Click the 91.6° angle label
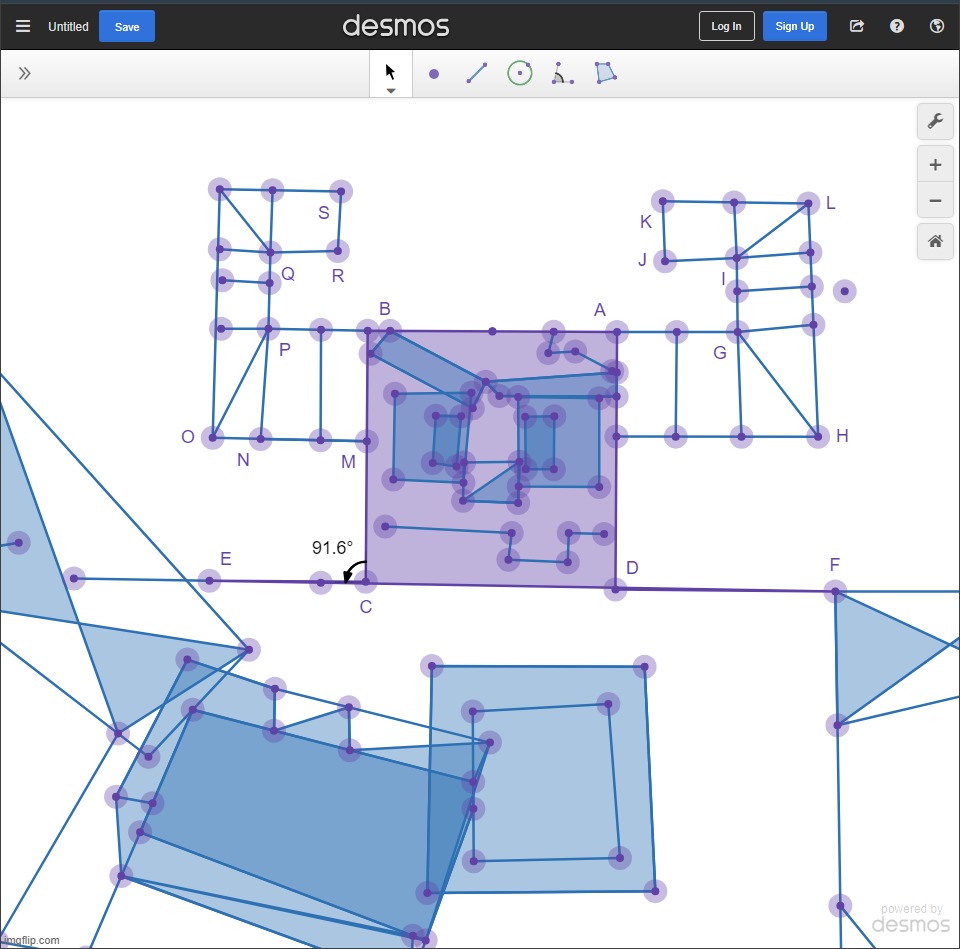The height and width of the screenshot is (949, 960). point(332,547)
